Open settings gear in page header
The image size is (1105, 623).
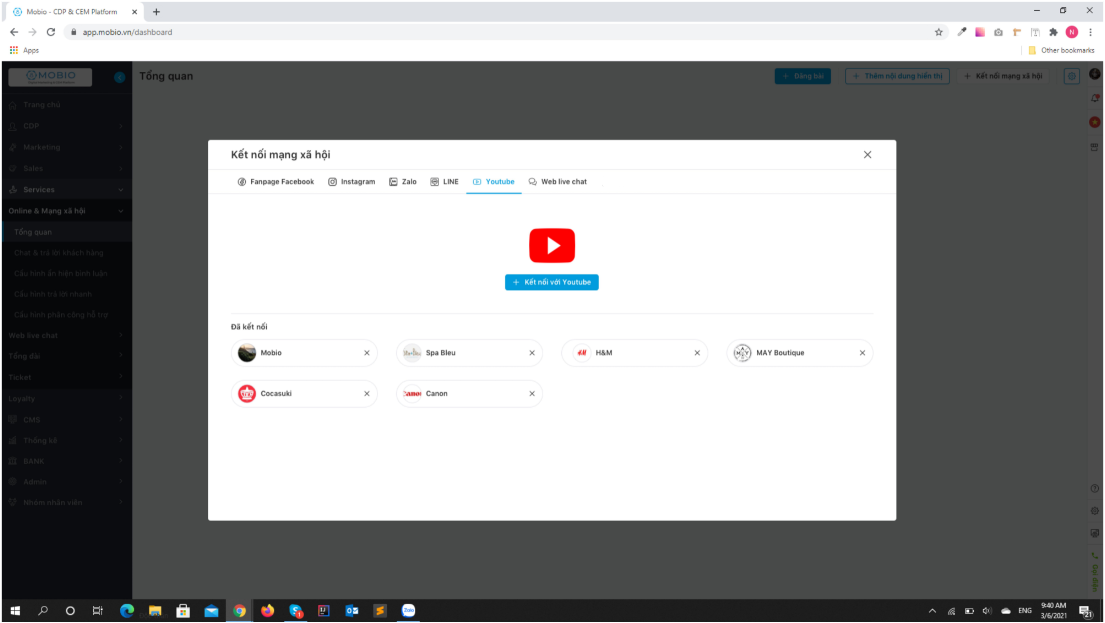coord(1071,76)
